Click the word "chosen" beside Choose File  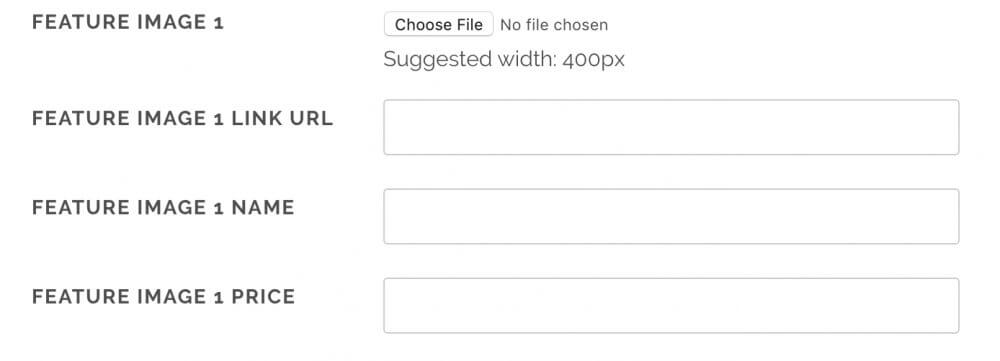[x=580, y=25]
